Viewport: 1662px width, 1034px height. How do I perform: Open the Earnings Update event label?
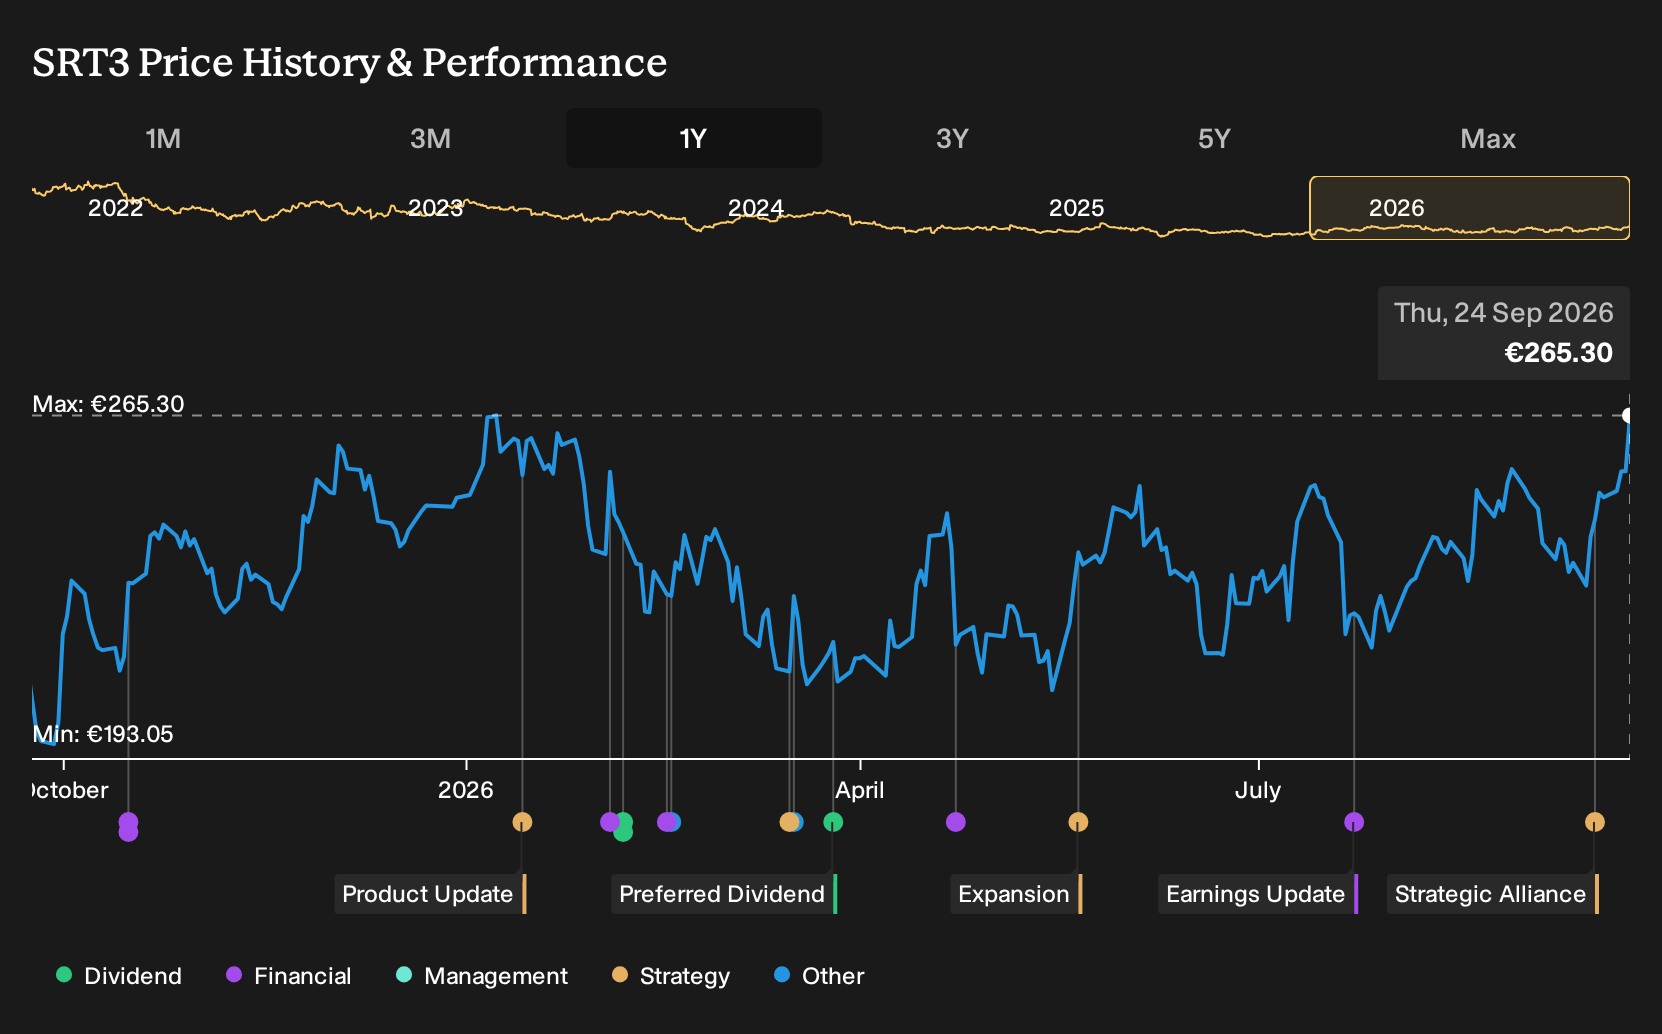1258,894
